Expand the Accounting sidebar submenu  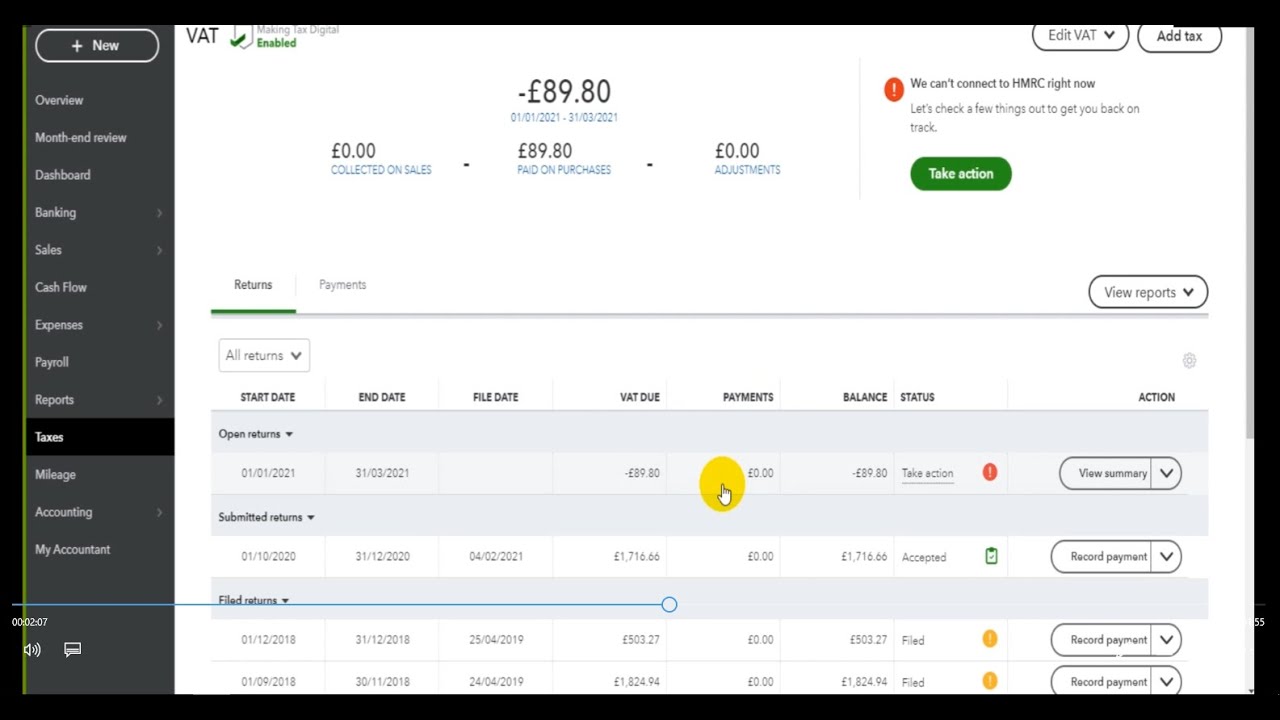click(x=159, y=512)
